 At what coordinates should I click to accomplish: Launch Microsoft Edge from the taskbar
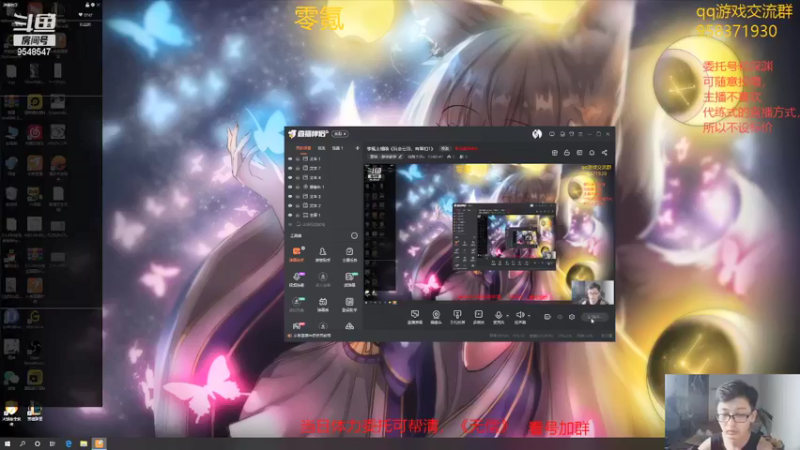(x=68, y=443)
